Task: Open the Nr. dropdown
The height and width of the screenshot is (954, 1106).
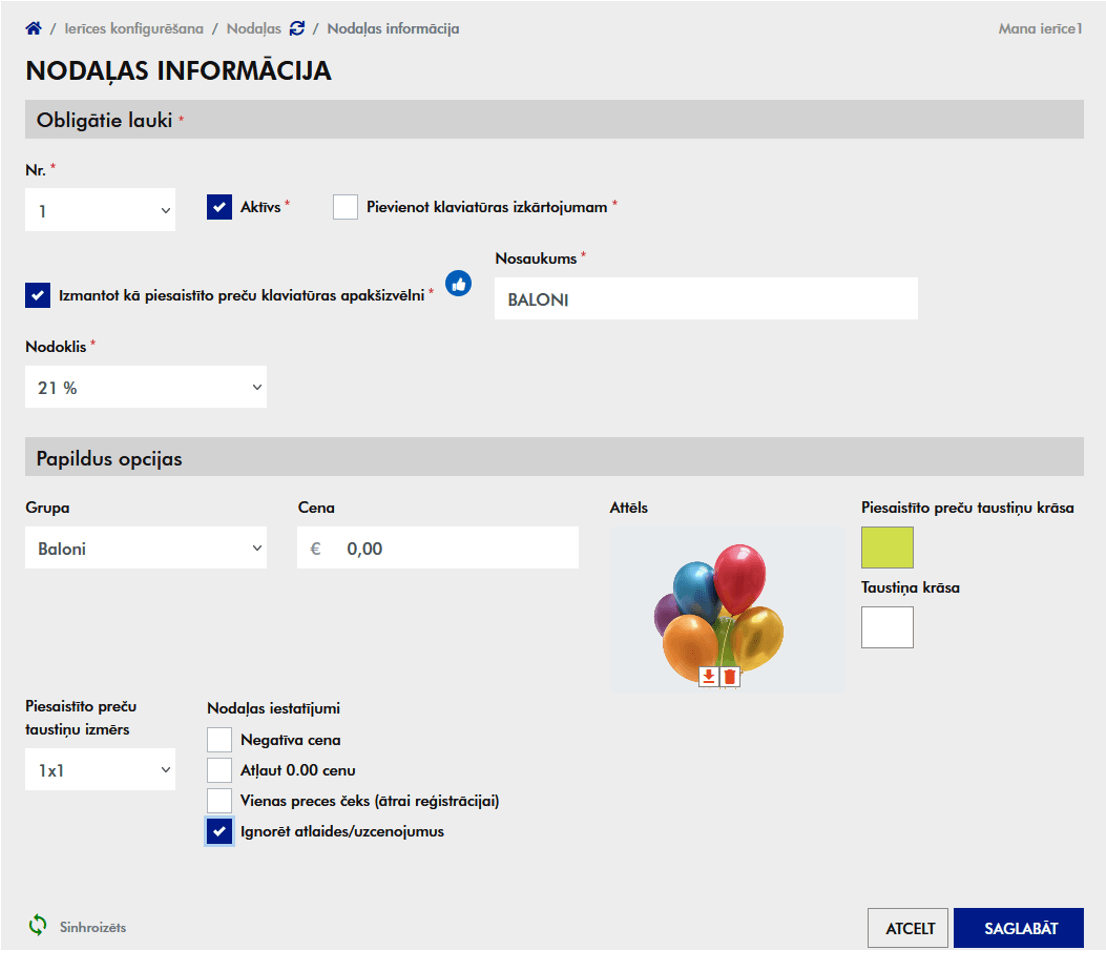Action: click(100, 209)
